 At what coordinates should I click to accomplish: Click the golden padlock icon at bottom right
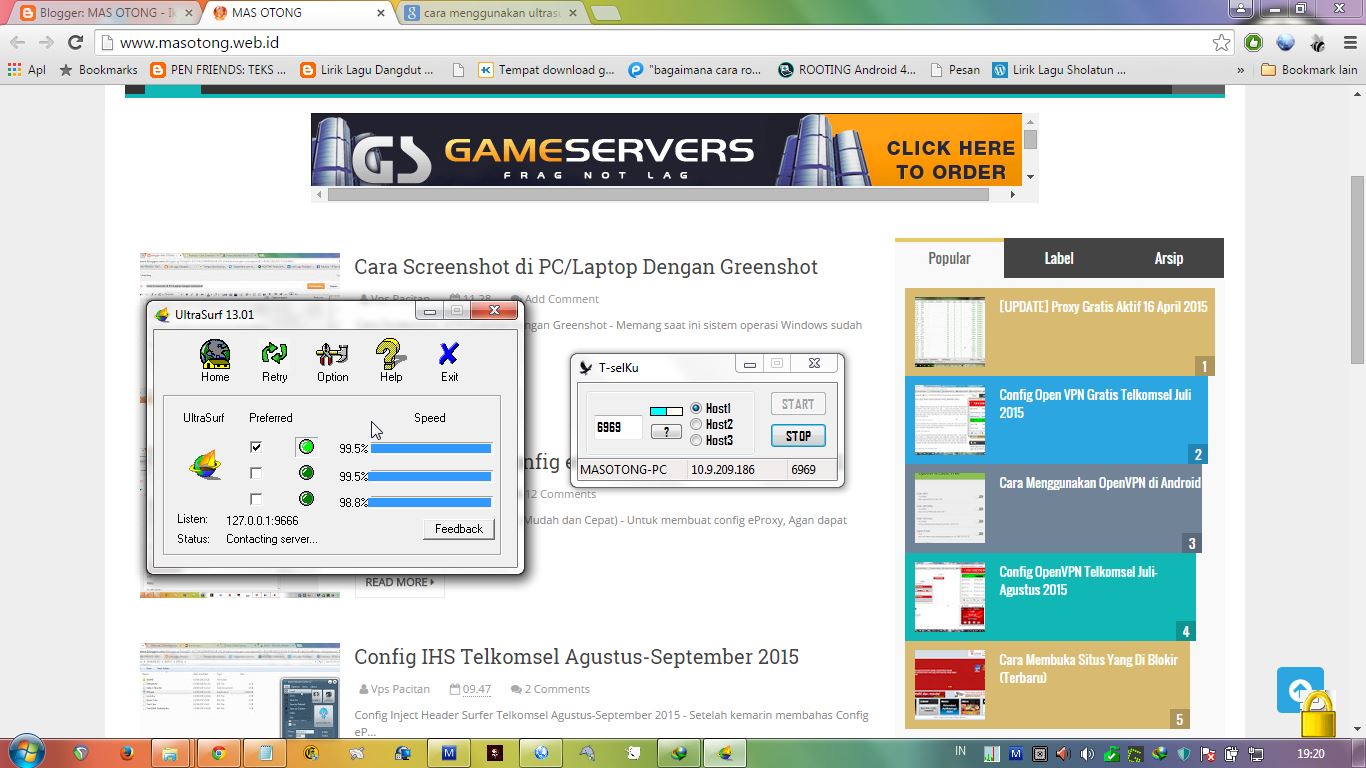(x=1318, y=714)
